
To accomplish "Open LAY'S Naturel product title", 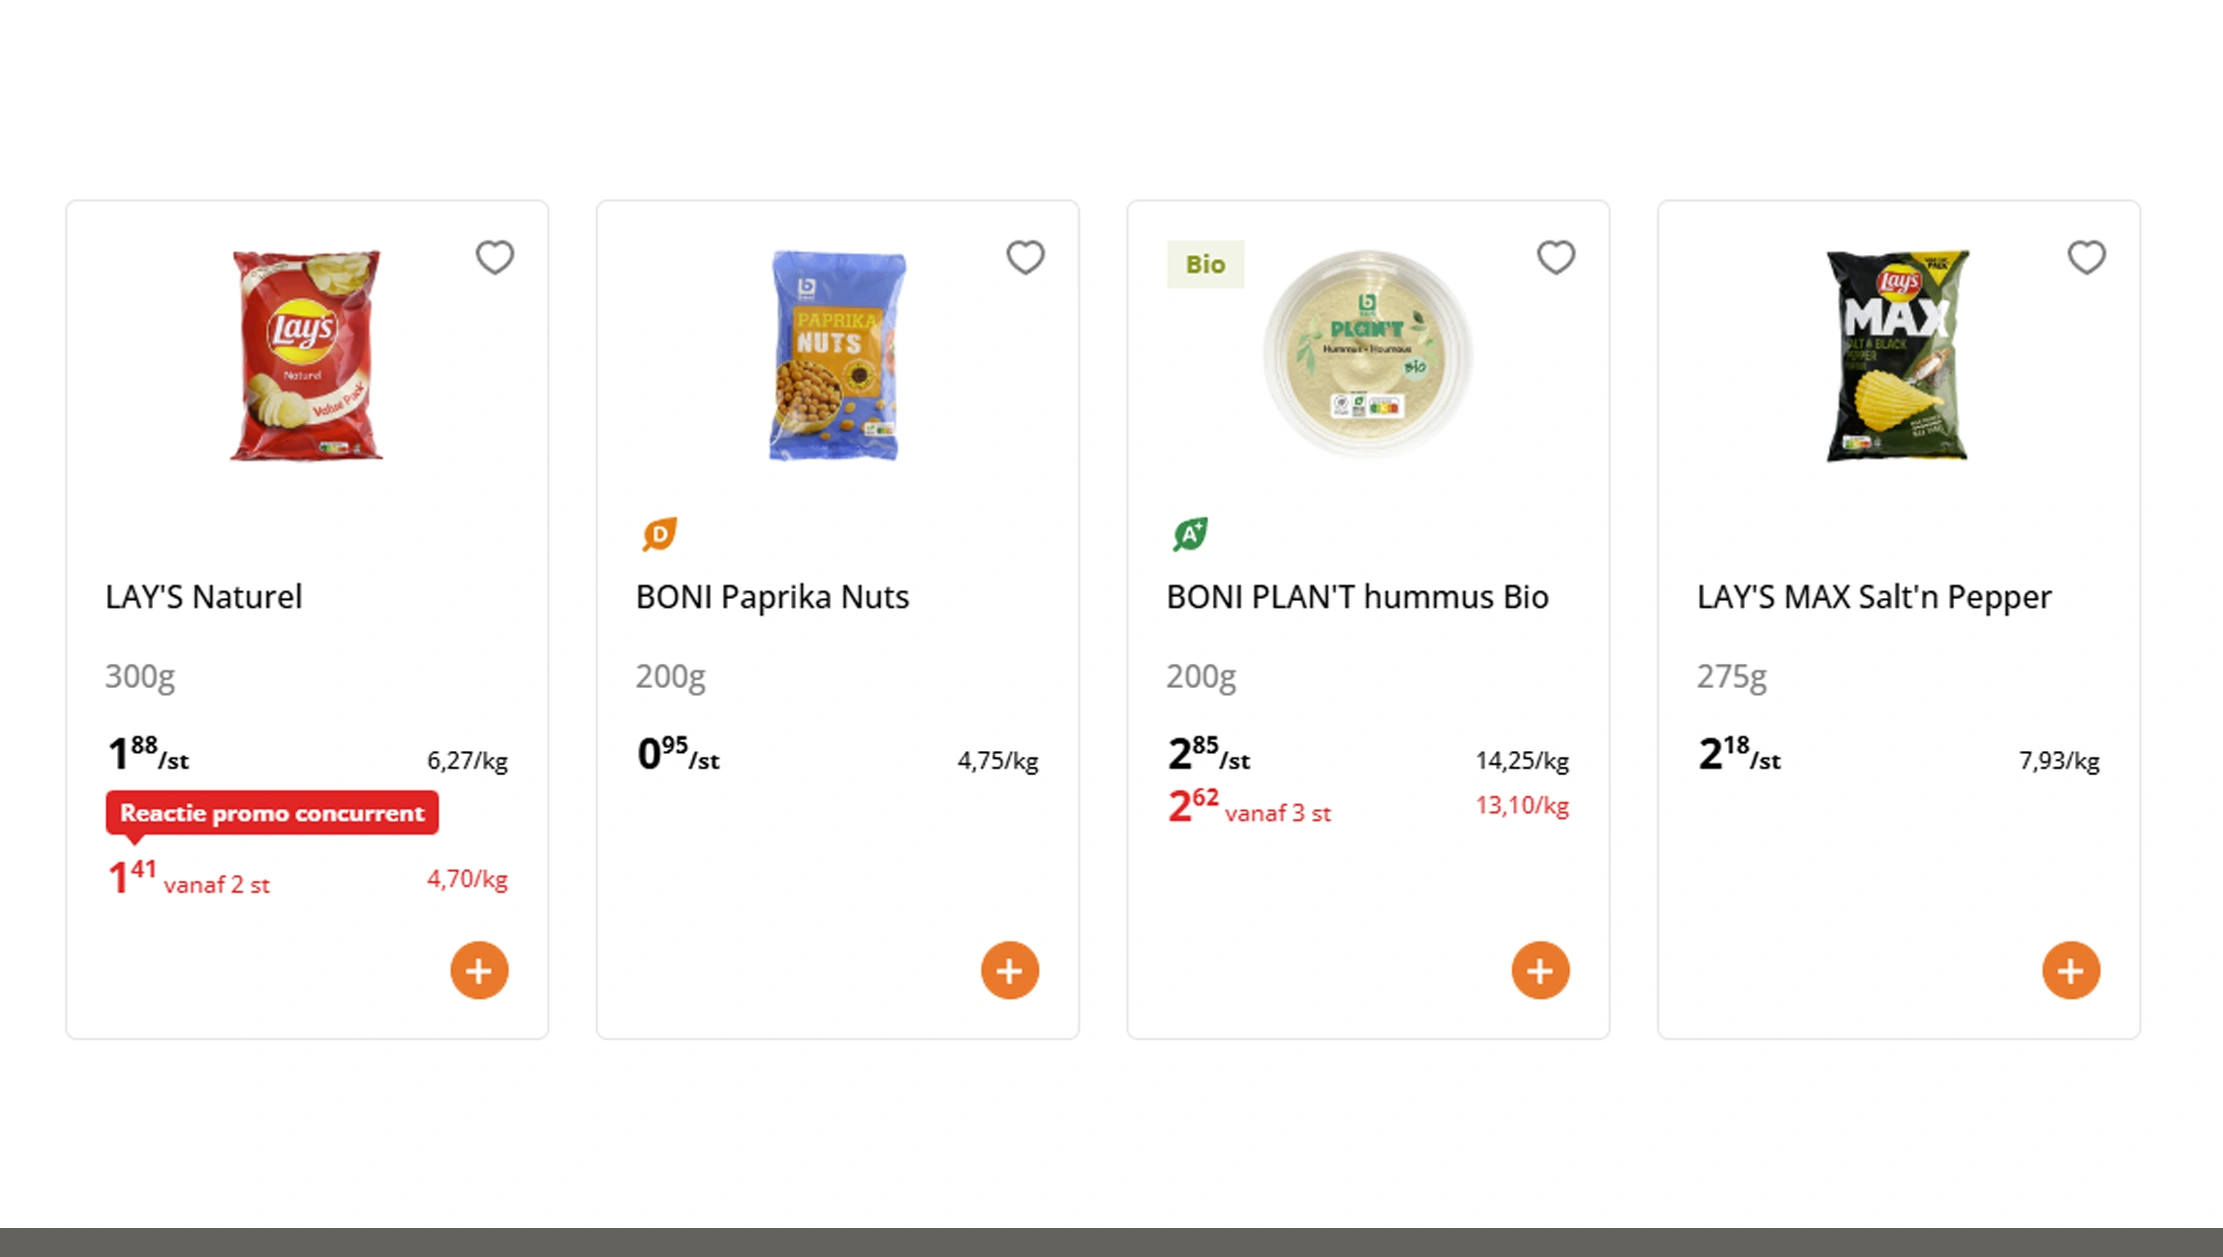I will click(204, 597).
